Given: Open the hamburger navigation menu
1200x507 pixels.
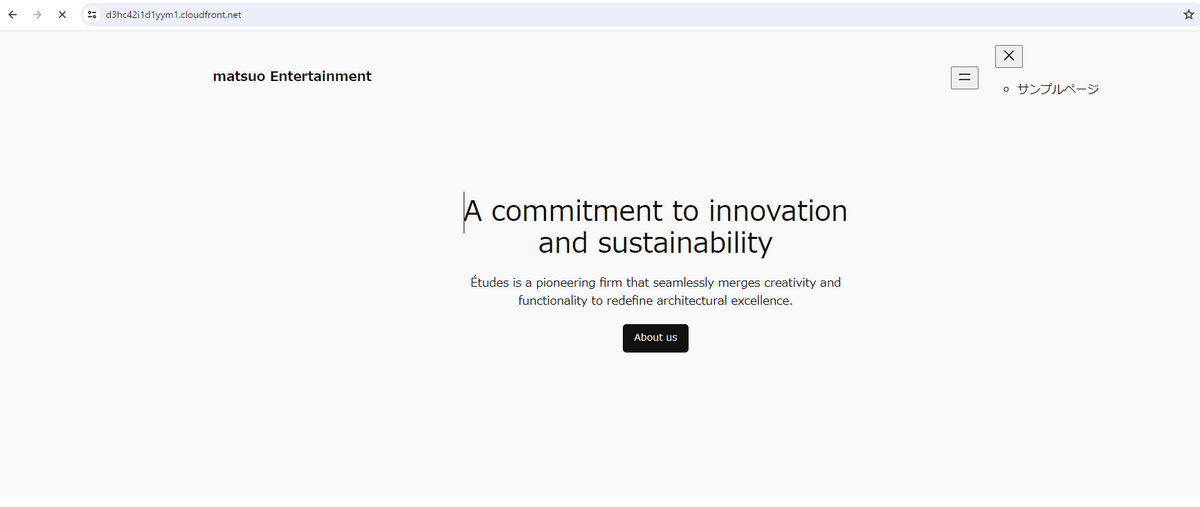Looking at the screenshot, I should (x=964, y=77).
